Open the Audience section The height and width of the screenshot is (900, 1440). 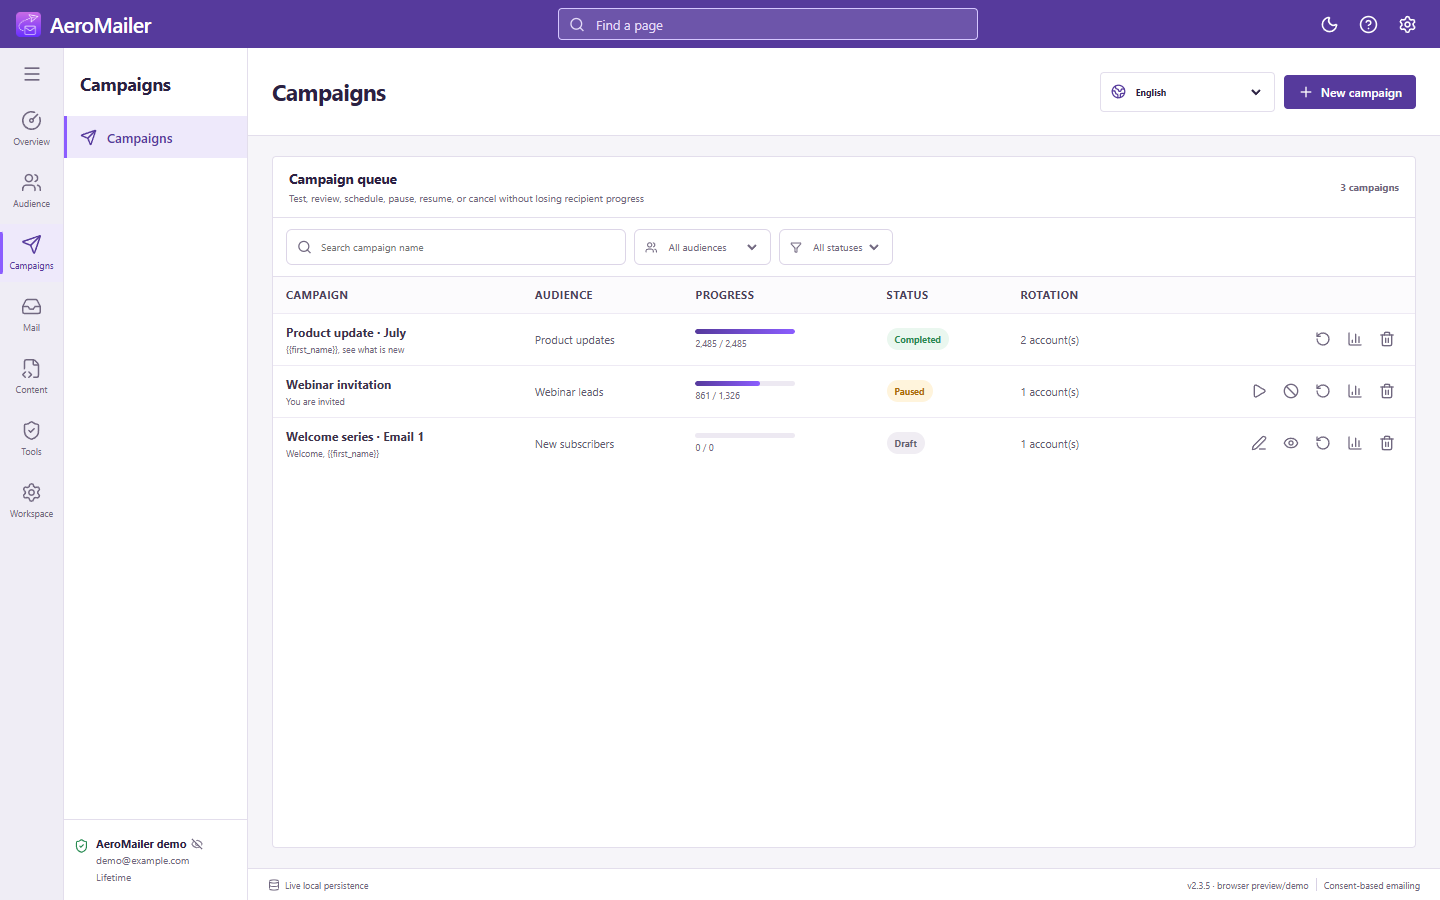(x=32, y=191)
